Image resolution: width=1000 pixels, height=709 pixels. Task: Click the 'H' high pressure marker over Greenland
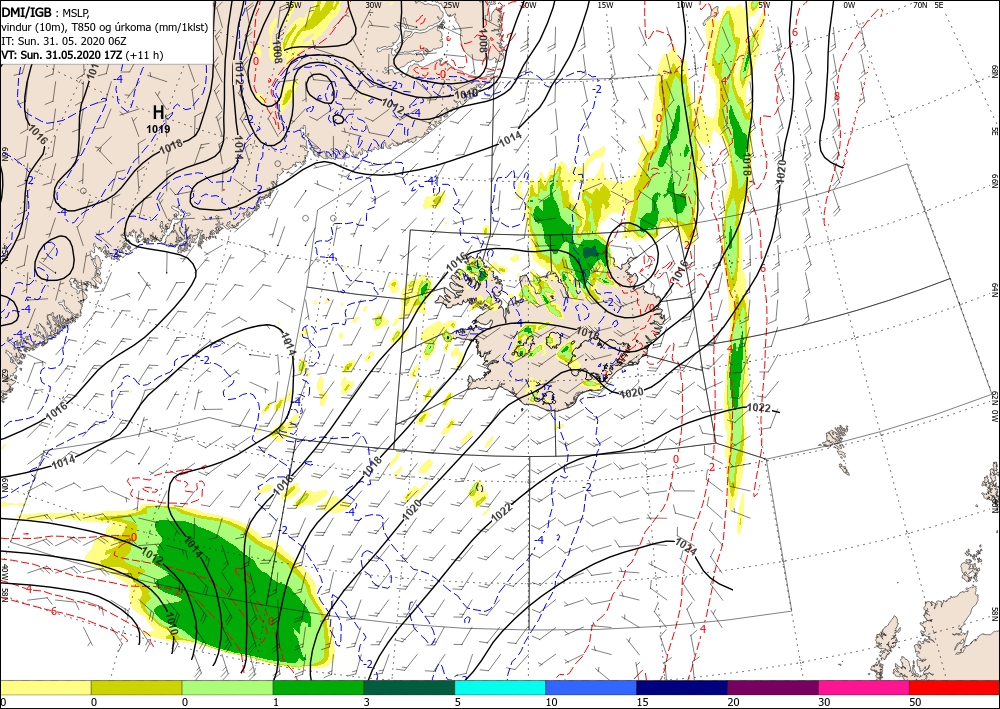(x=158, y=112)
